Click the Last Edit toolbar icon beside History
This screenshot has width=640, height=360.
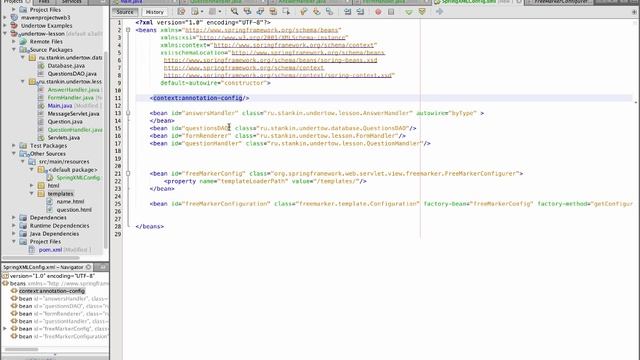[181, 12]
